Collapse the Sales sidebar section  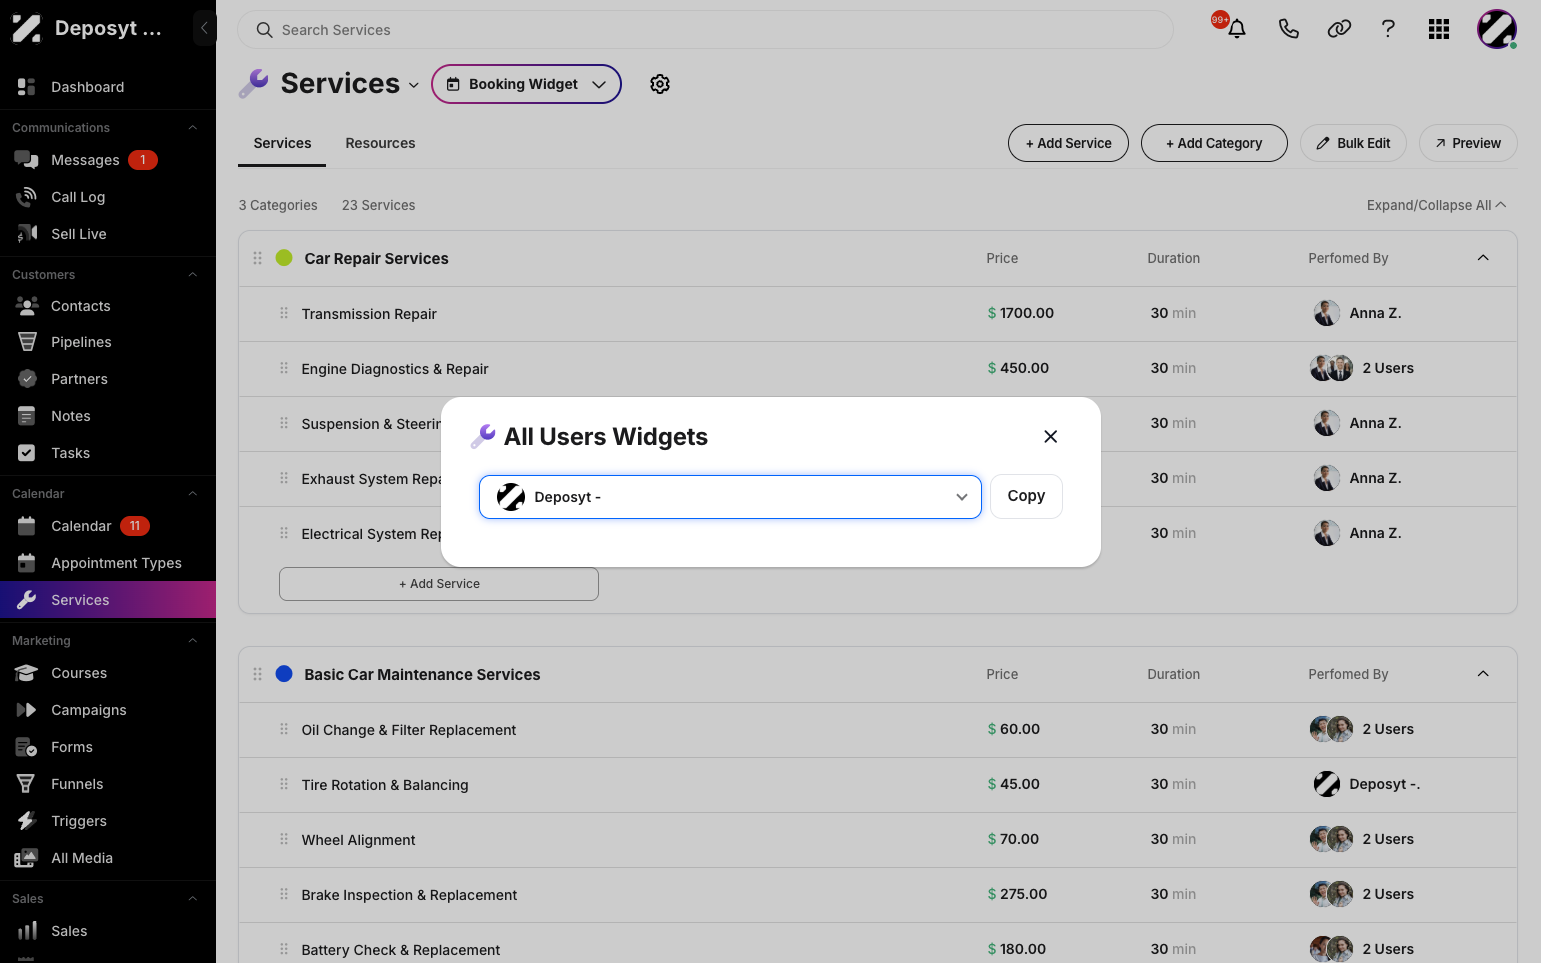pos(193,899)
